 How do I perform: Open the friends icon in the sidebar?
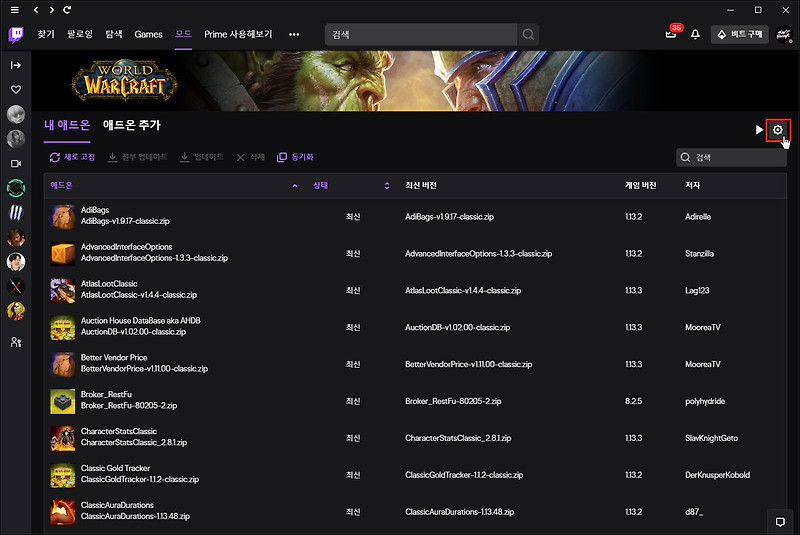[x=16, y=342]
